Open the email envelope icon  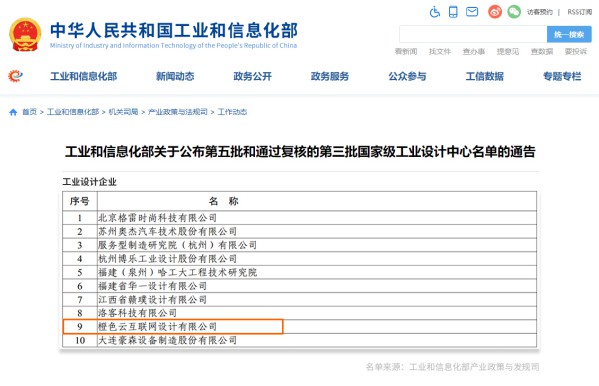[x=472, y=12]
